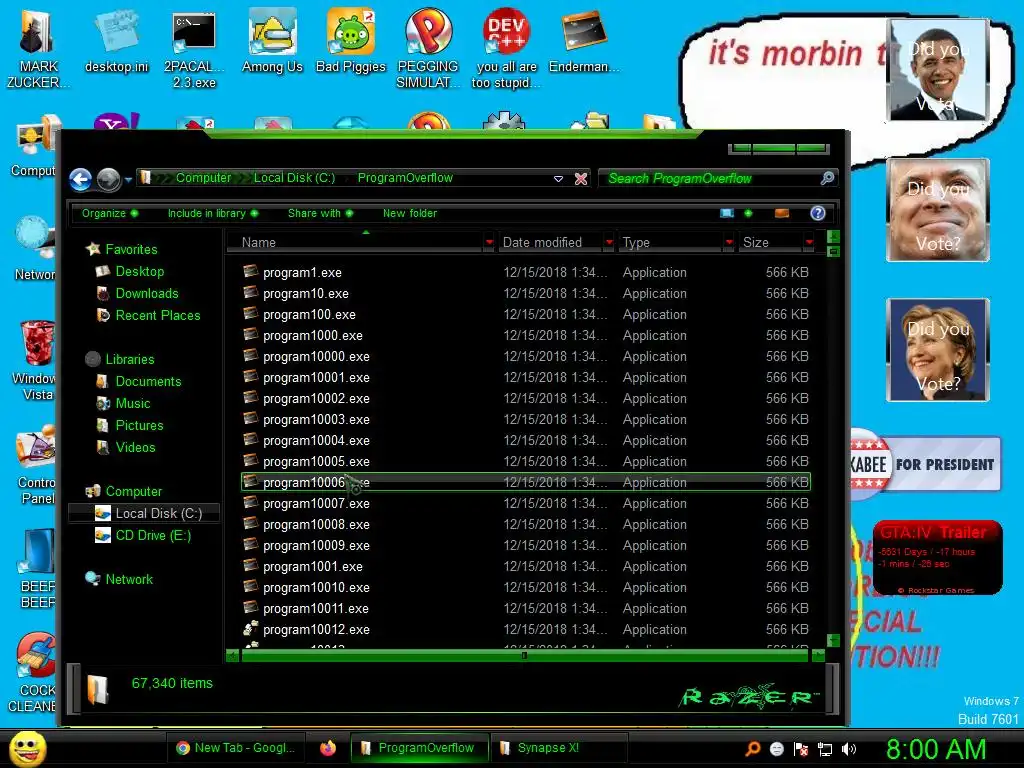The height and width of the screenshot is (768, 1024).
Task: Open PEGGING SIMULATOR desktop icon
Action: point(428,48)
